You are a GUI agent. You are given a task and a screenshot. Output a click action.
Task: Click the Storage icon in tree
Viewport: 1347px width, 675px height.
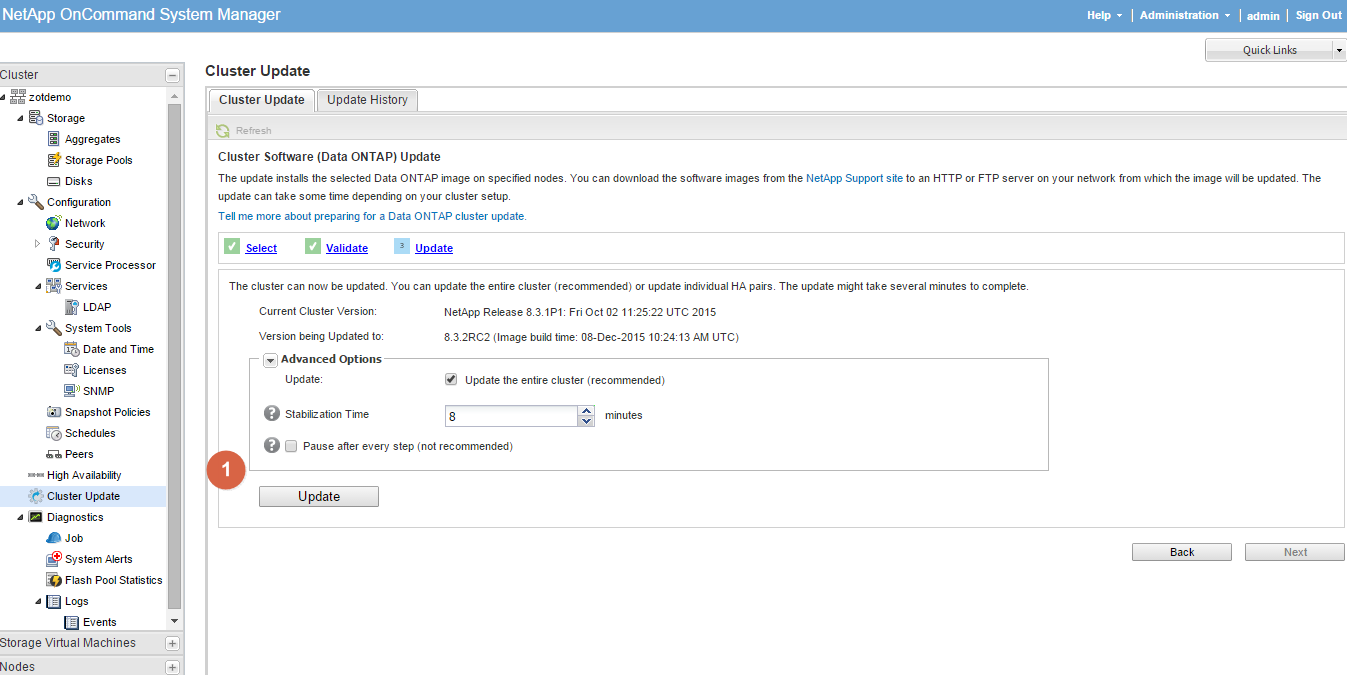[x=36, y=118]
